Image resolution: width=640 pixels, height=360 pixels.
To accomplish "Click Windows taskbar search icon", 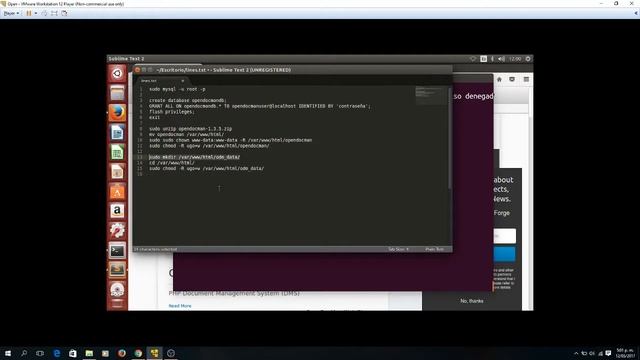I will pos(24,353).
